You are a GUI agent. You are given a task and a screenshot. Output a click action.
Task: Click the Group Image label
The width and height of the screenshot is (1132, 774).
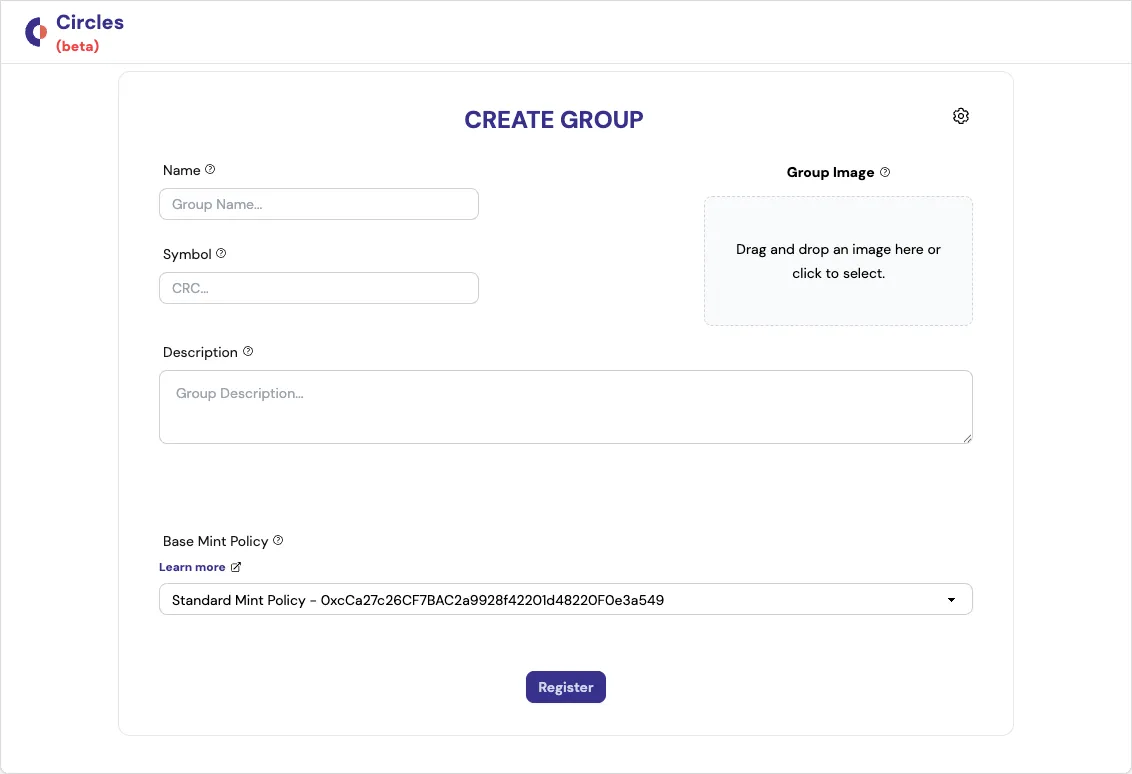tap(830, 172)
